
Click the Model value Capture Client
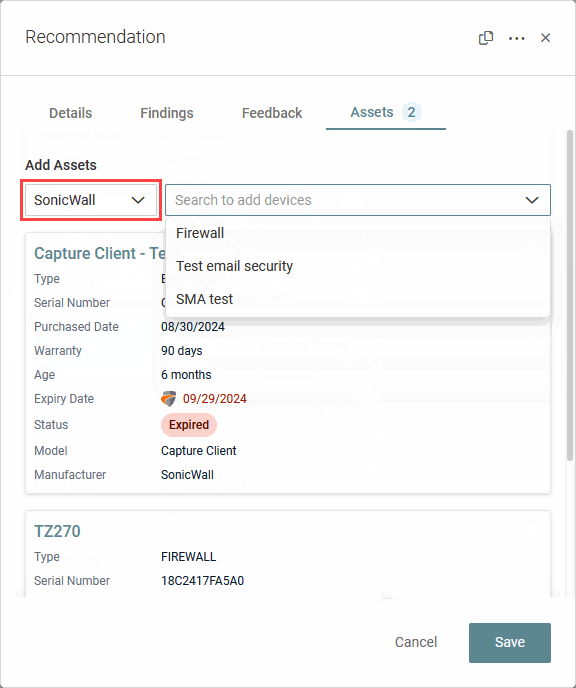click(198, 451)
